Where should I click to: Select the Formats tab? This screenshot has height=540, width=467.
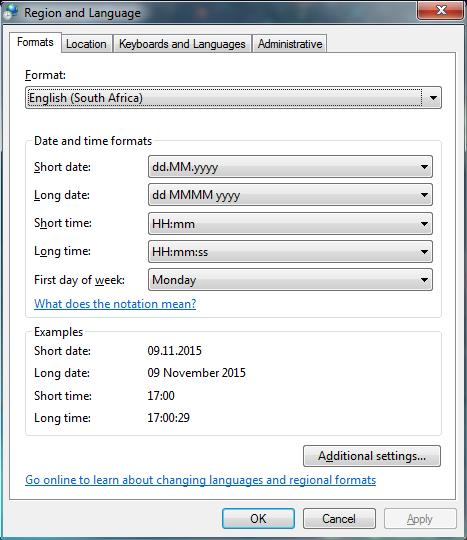point(35,42)
